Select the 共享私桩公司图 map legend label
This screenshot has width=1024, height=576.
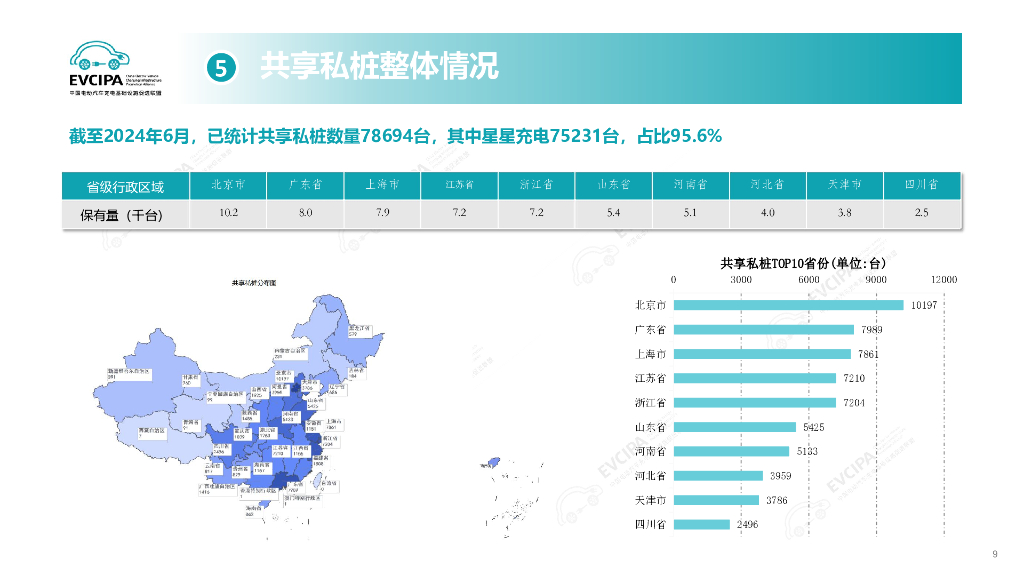point(252,283)
